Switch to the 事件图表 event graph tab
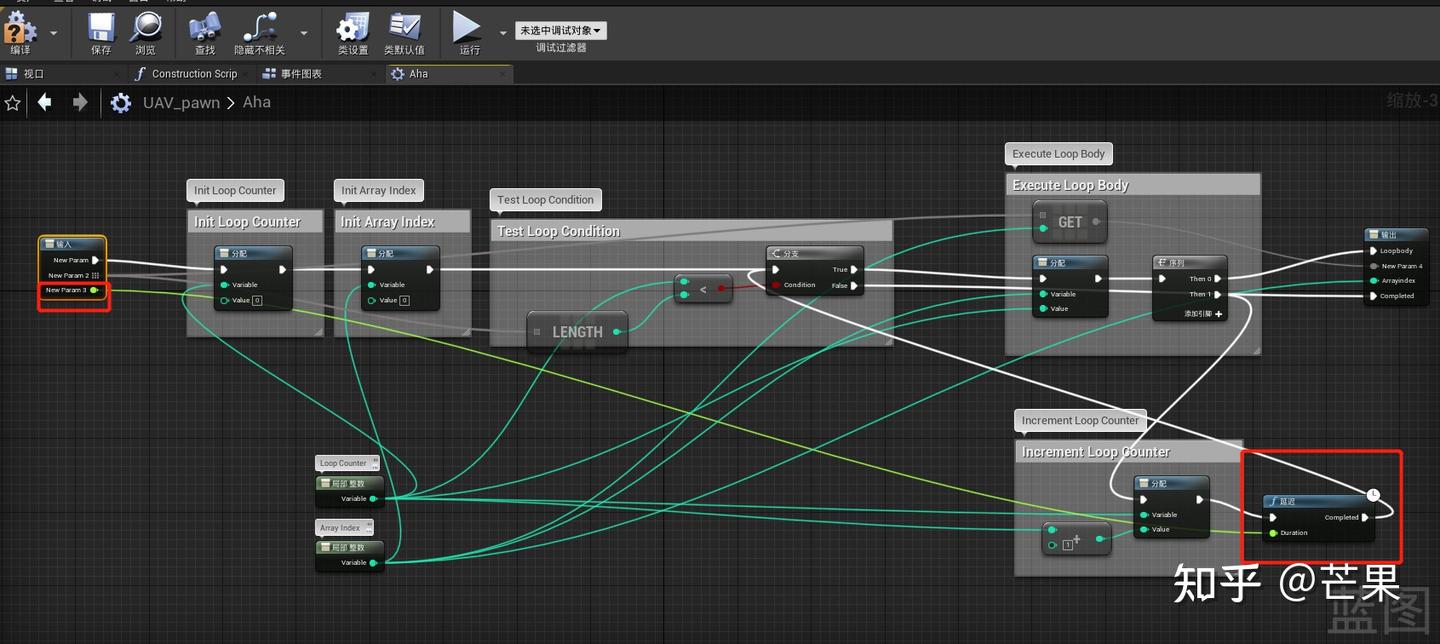The height and width of the screenshot is (644, 1440). pyautogui.click(x=301, y=74)
